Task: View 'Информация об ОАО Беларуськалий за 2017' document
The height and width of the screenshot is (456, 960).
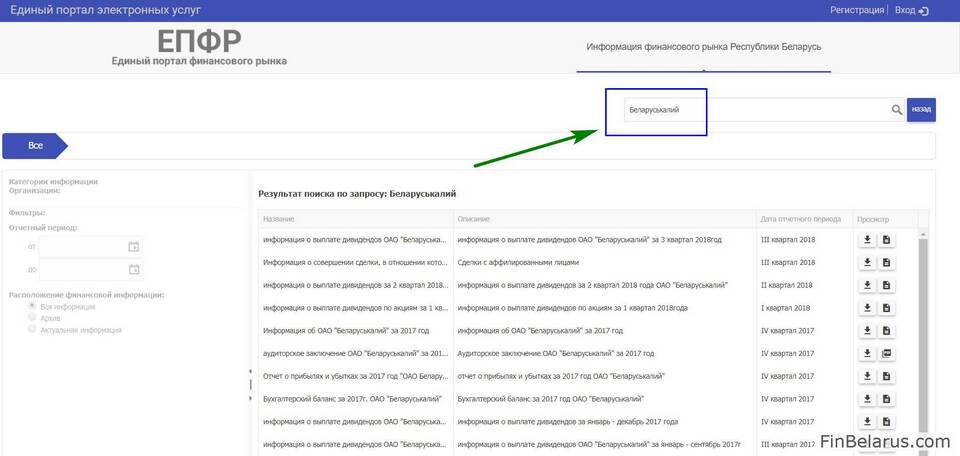Action: (x=886, y=331)
